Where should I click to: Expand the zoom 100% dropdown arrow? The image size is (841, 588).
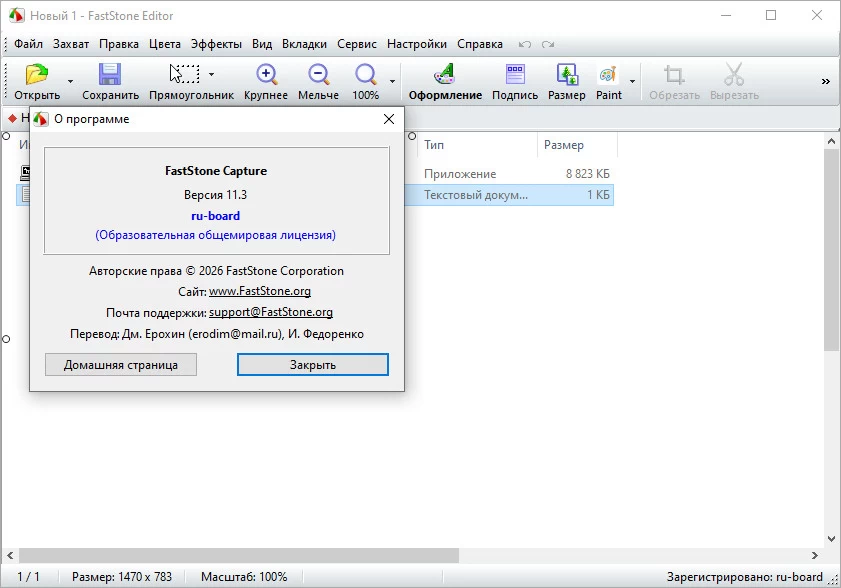[x=392, y=82]
